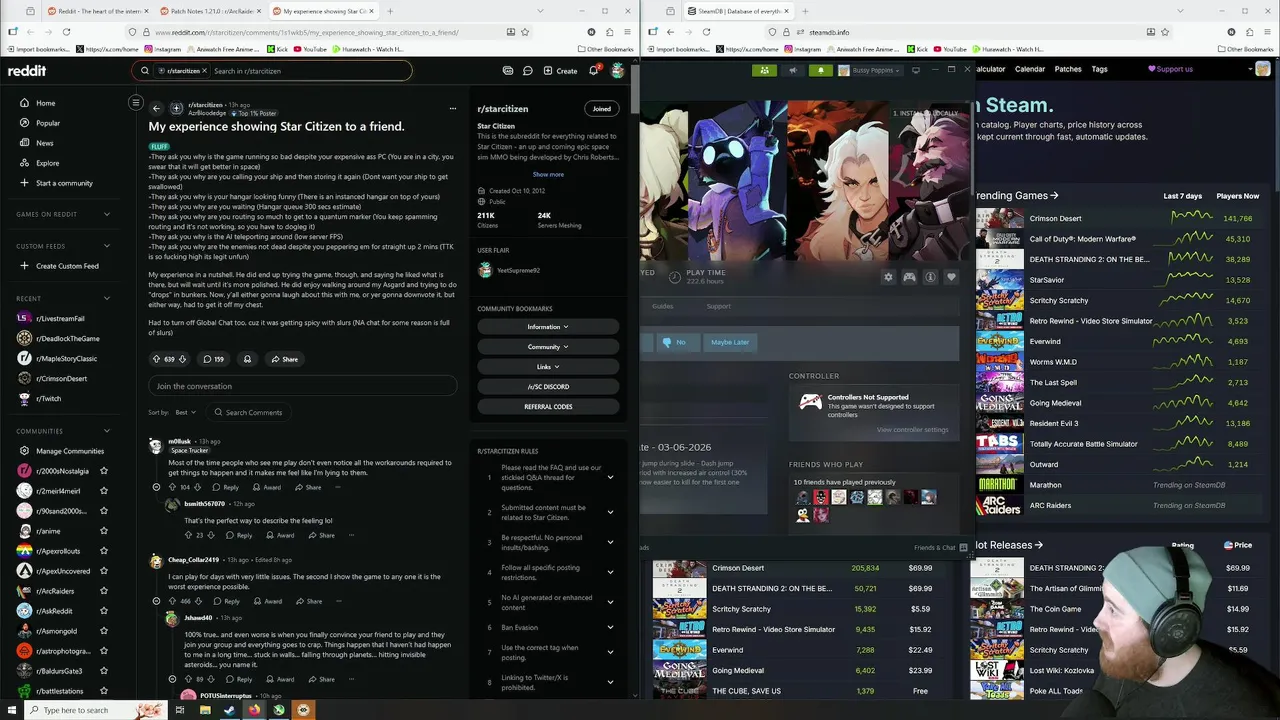Viewport: 1280px width, 720px height.
Task: Open Steam notifications bell icon
Action: click(x=821, y=70)
